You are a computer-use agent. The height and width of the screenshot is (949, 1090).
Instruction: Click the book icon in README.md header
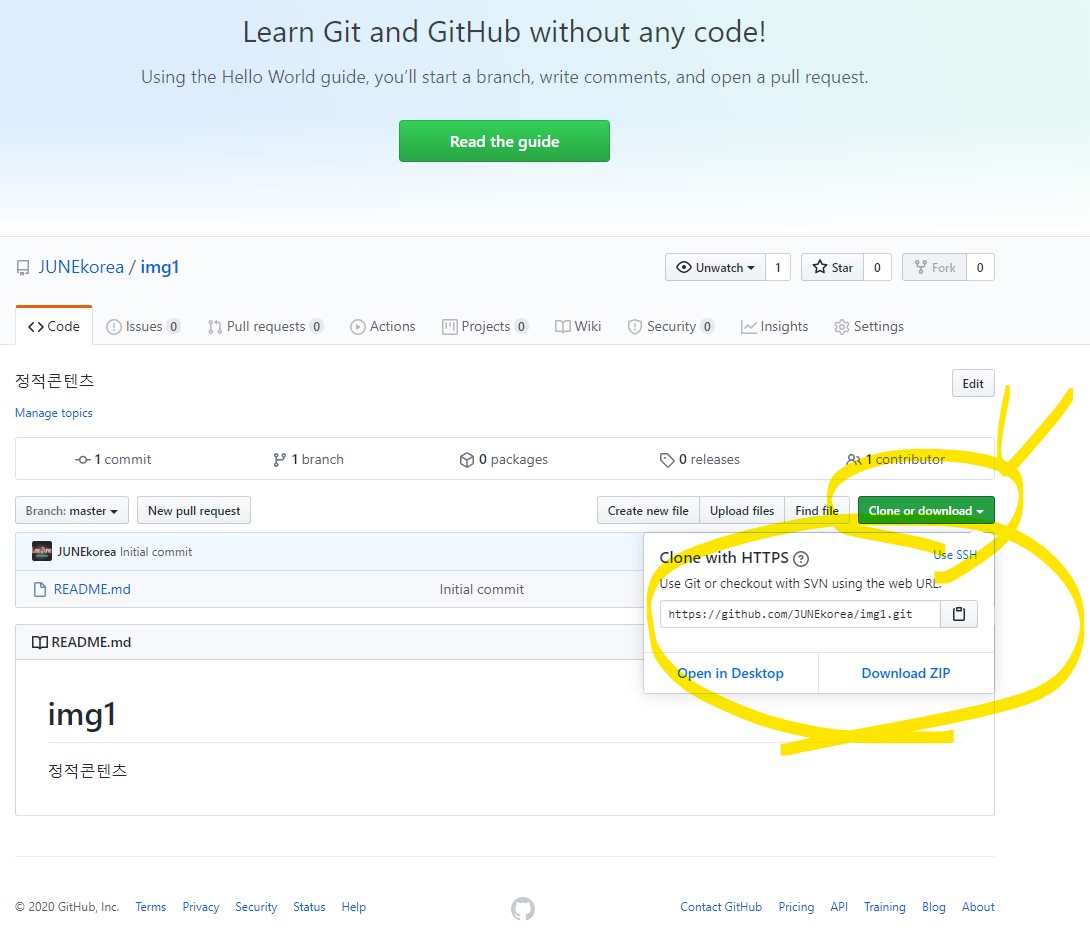[x=40, y=642]
